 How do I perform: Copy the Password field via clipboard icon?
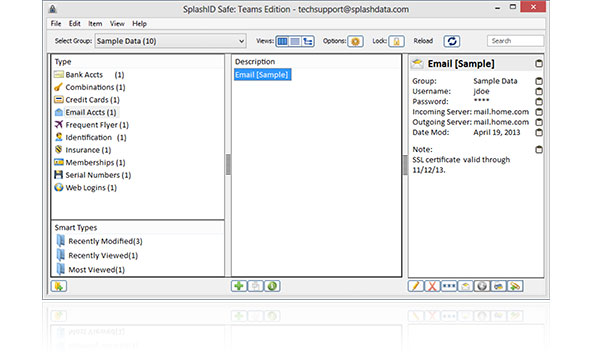point(539,101)
